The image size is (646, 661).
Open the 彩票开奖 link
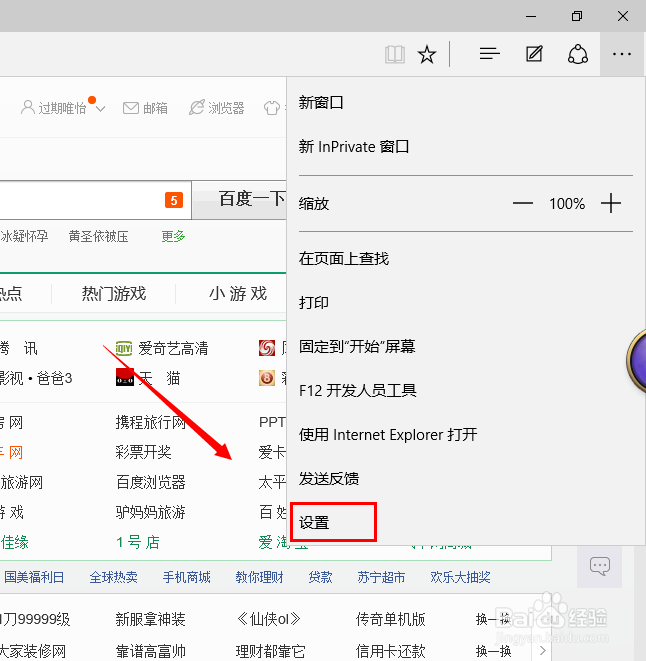click(143, 452)
